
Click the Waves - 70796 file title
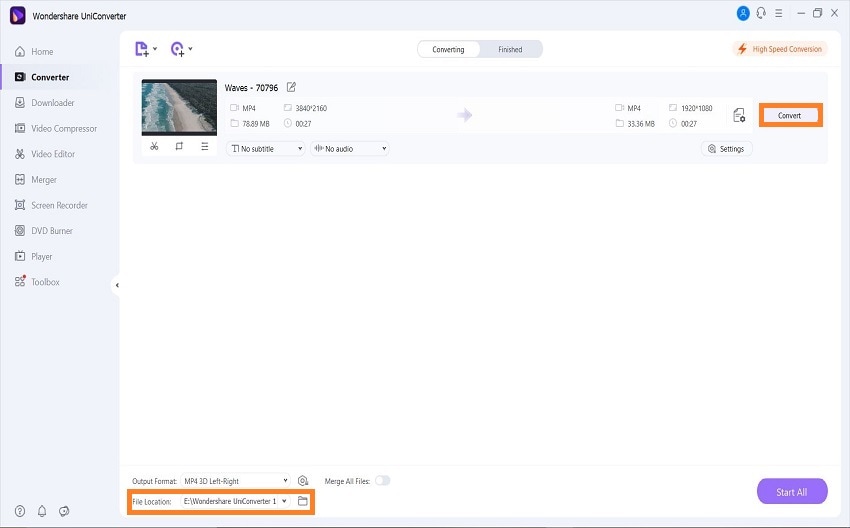pos(251,88)
